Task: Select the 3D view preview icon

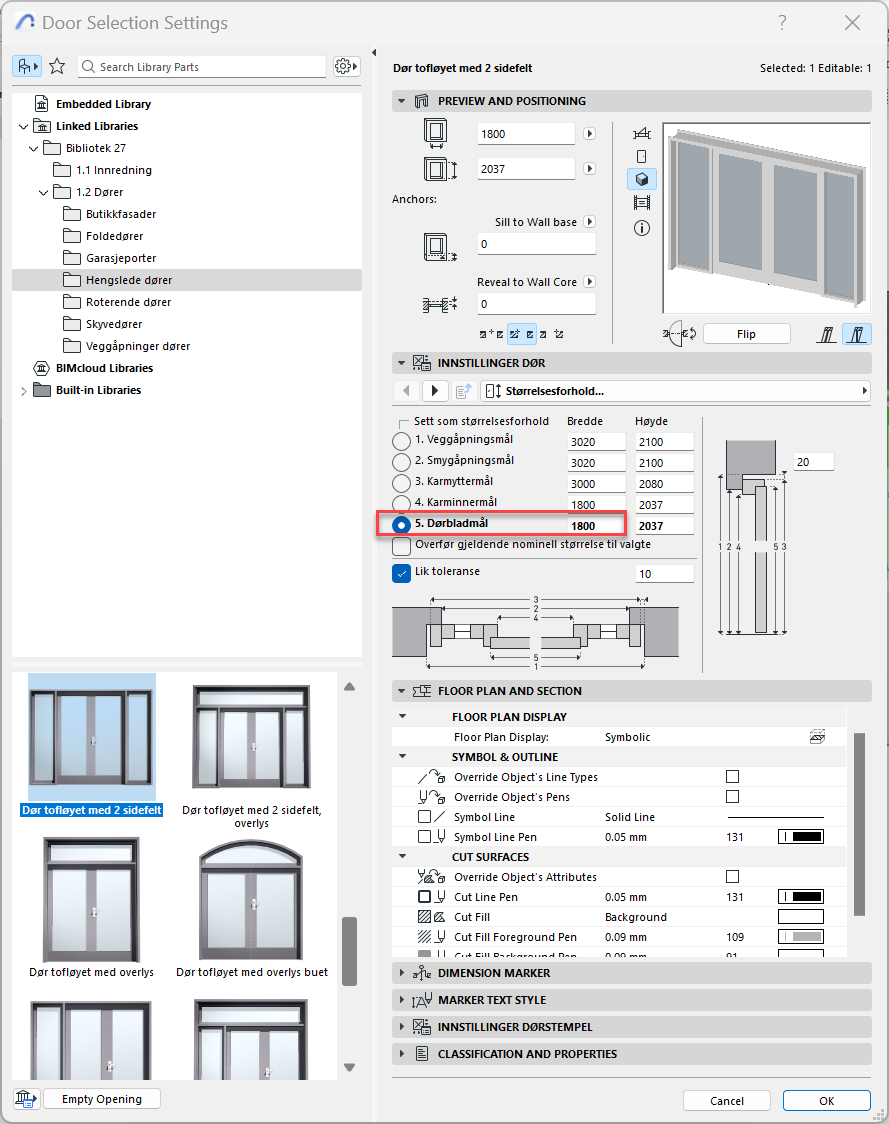Action: pyautogui.click(x=642, y=179)
